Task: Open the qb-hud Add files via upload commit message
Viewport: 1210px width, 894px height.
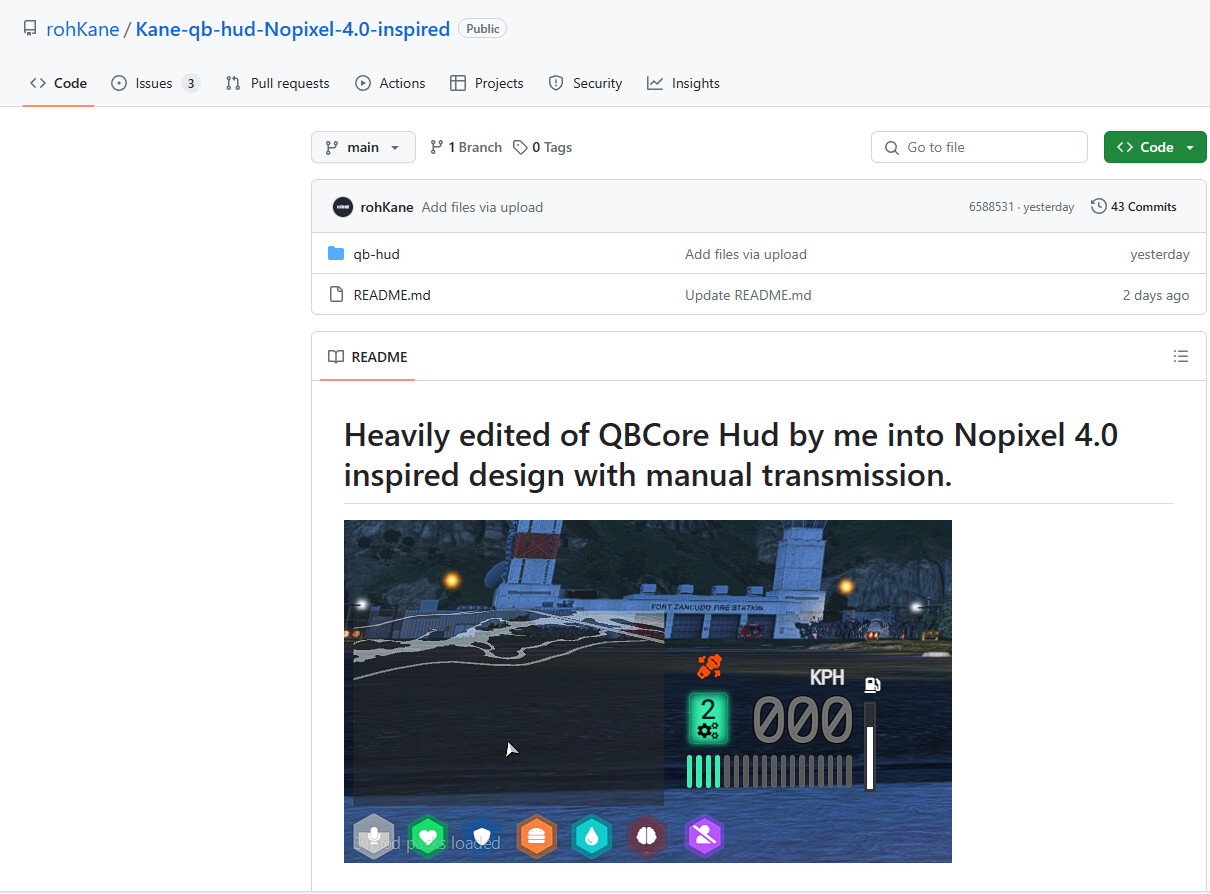Action: 746,254
